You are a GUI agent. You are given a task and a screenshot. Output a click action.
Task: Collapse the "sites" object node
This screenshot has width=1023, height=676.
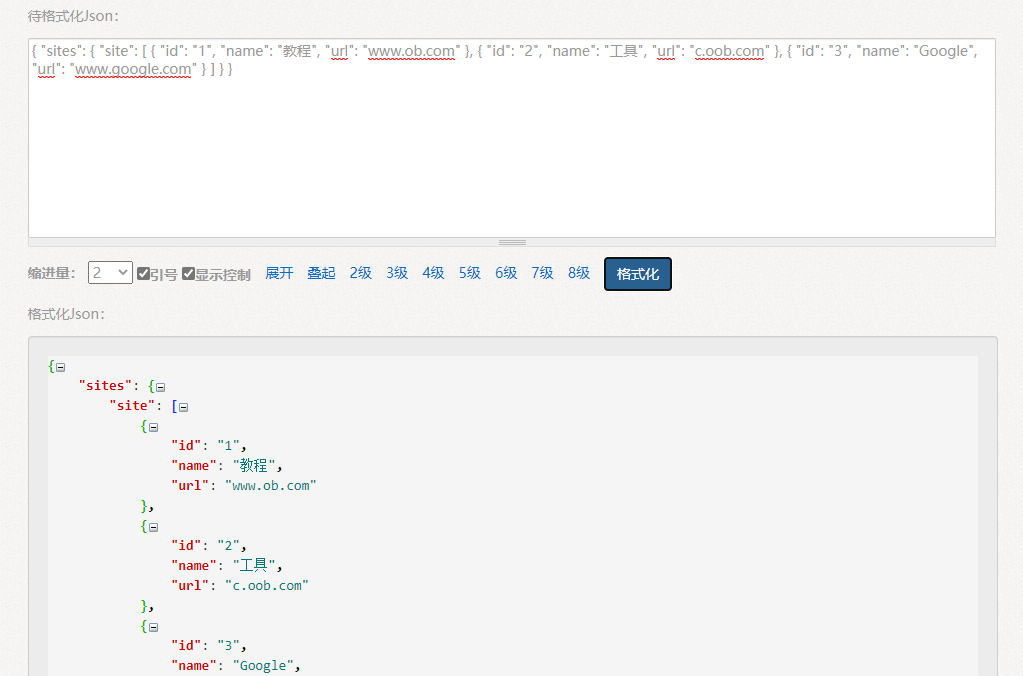tap(160, 387)
